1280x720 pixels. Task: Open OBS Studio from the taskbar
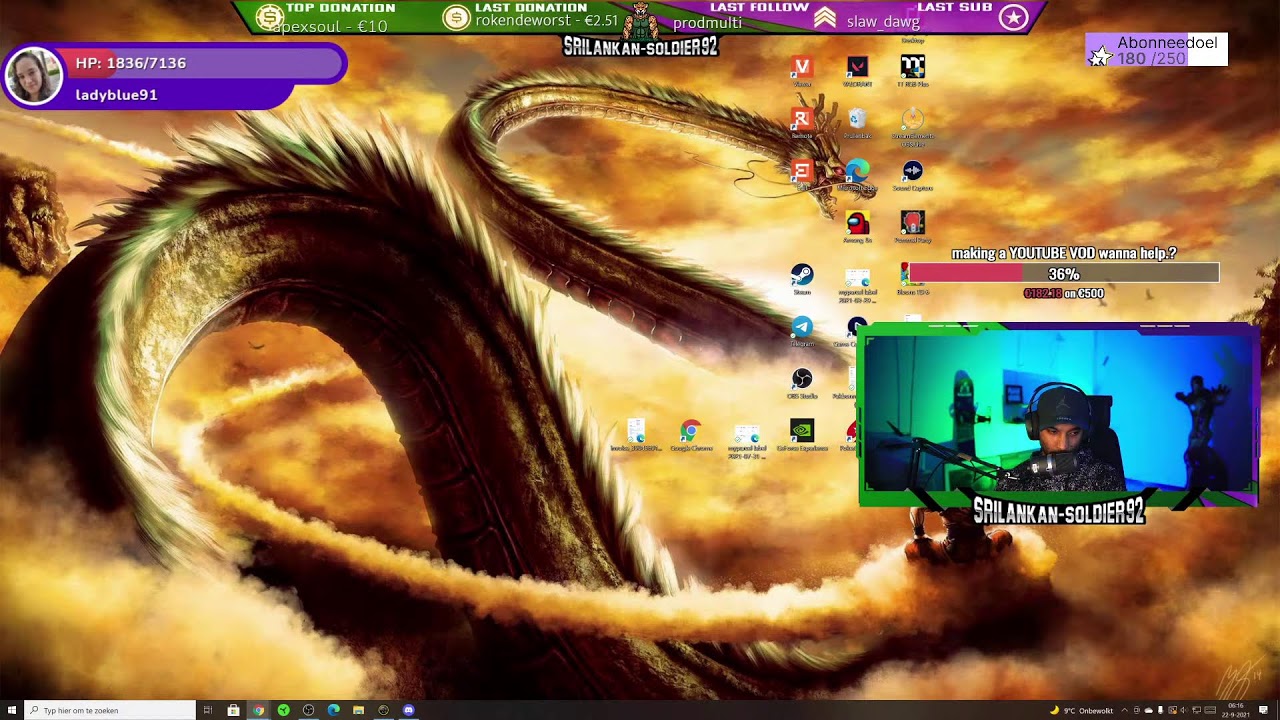(308, 710)
